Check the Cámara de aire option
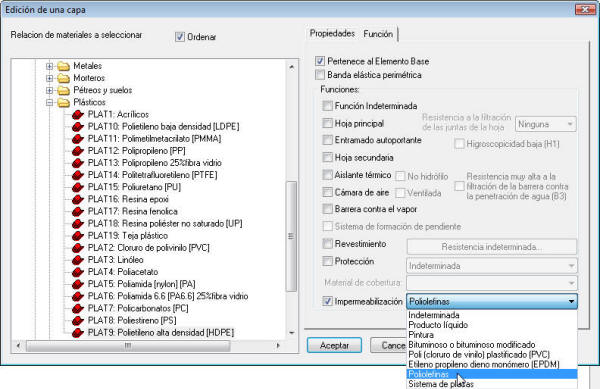600x389 pixels. tap(327, 192)
